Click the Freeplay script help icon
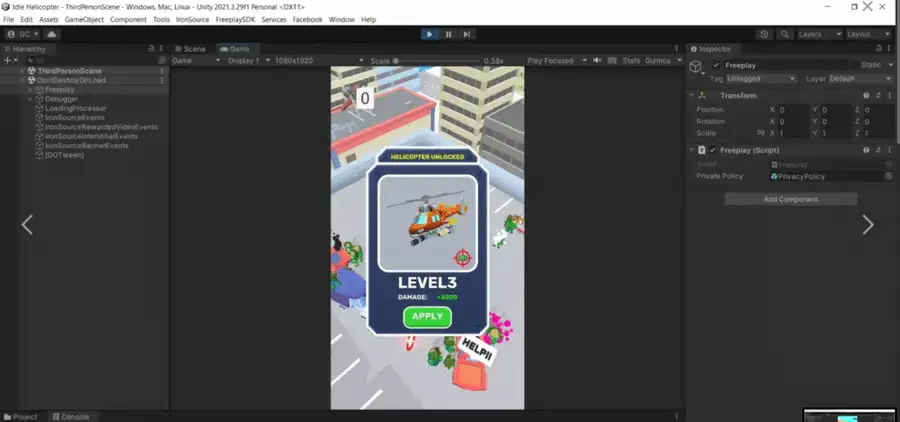The width and height of the screenshot is (900, 422). (x=865, y=150)
